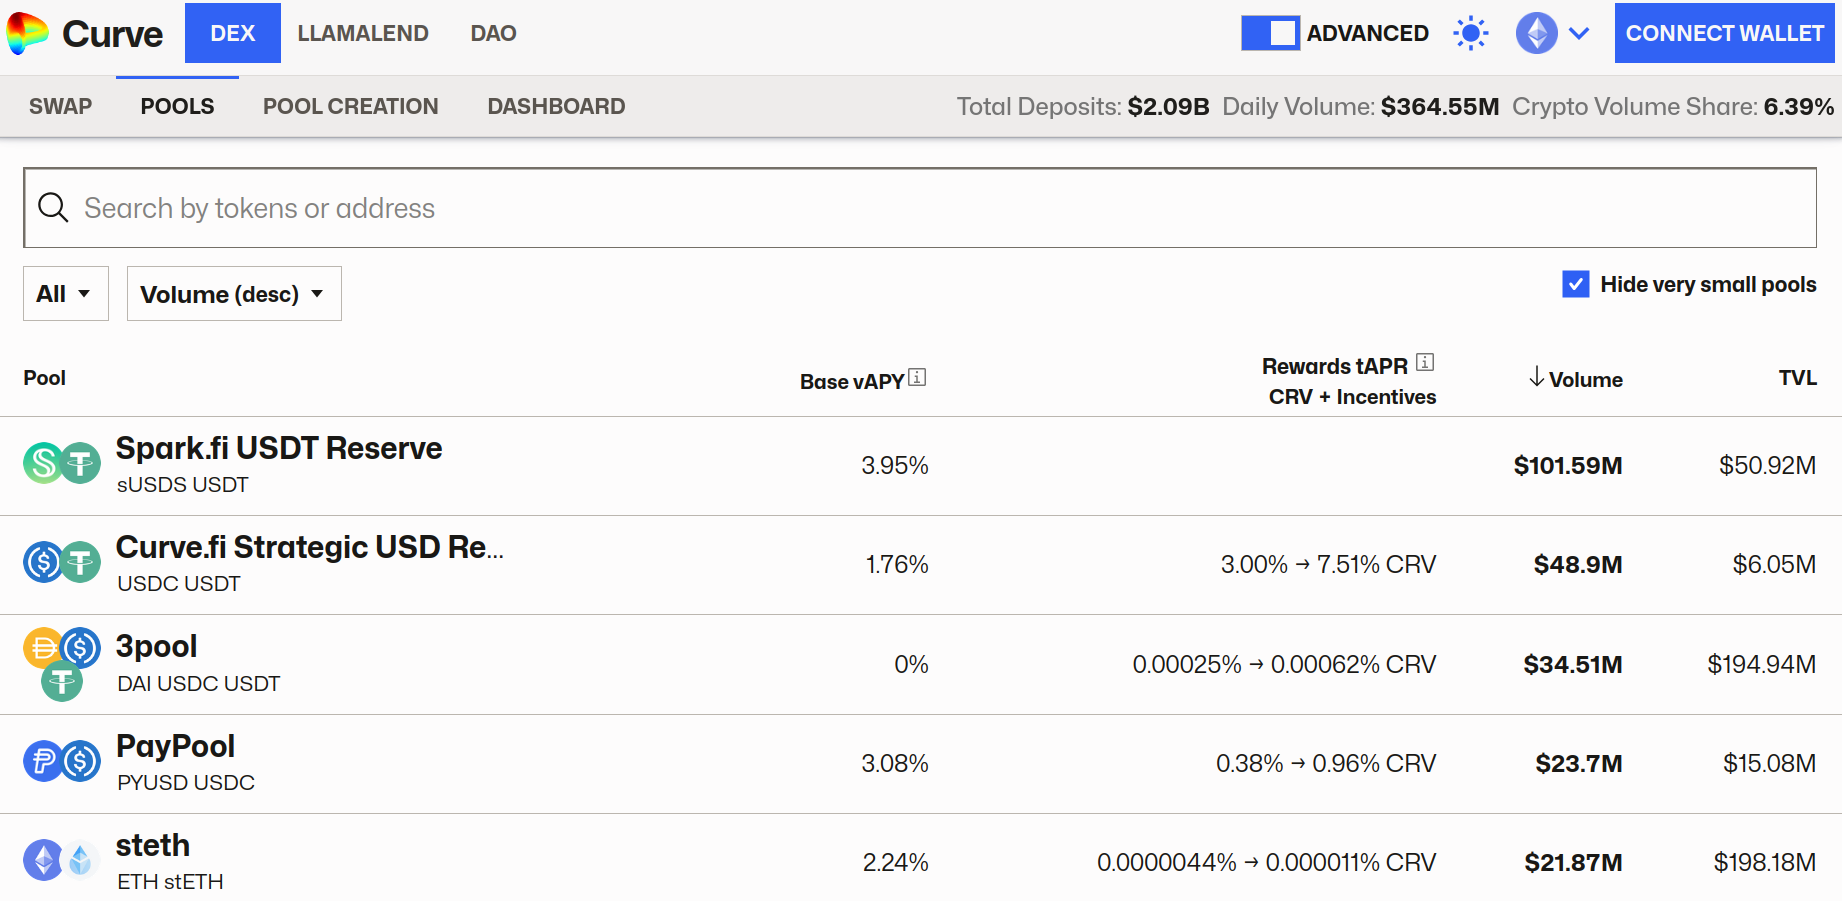Open the All filter dropdown
The image size is (1842, 901).
coord(65,294)
